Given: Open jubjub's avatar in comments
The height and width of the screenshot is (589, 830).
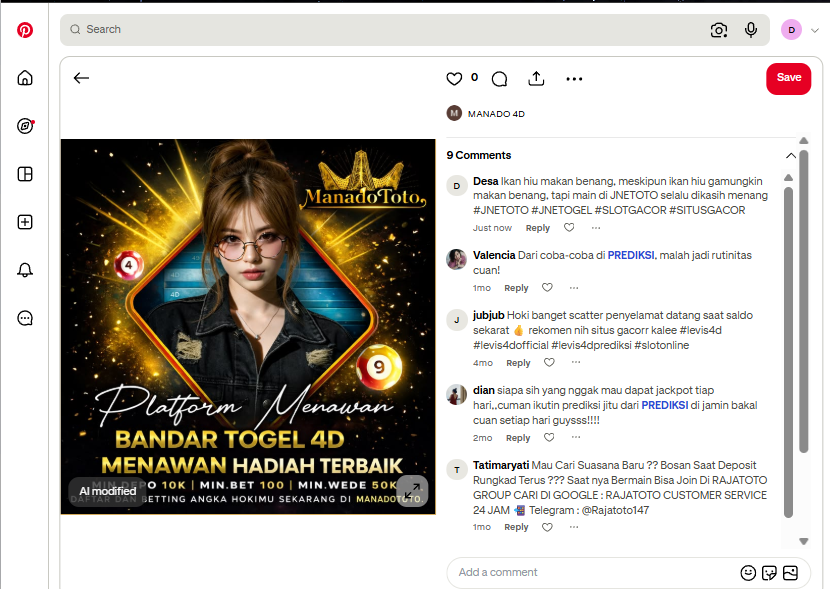Looking at the screenshot, I should [456, 320].
